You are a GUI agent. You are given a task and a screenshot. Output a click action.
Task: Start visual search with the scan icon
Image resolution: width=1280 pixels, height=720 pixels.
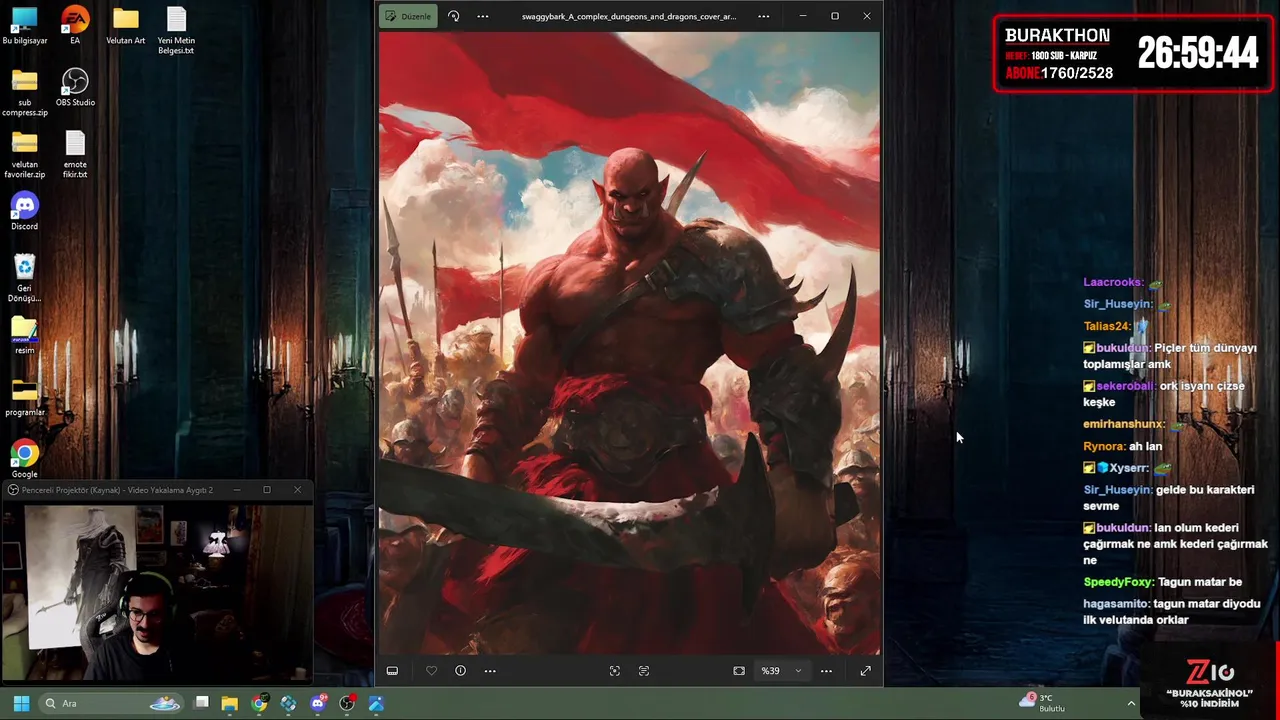(614, 671)
